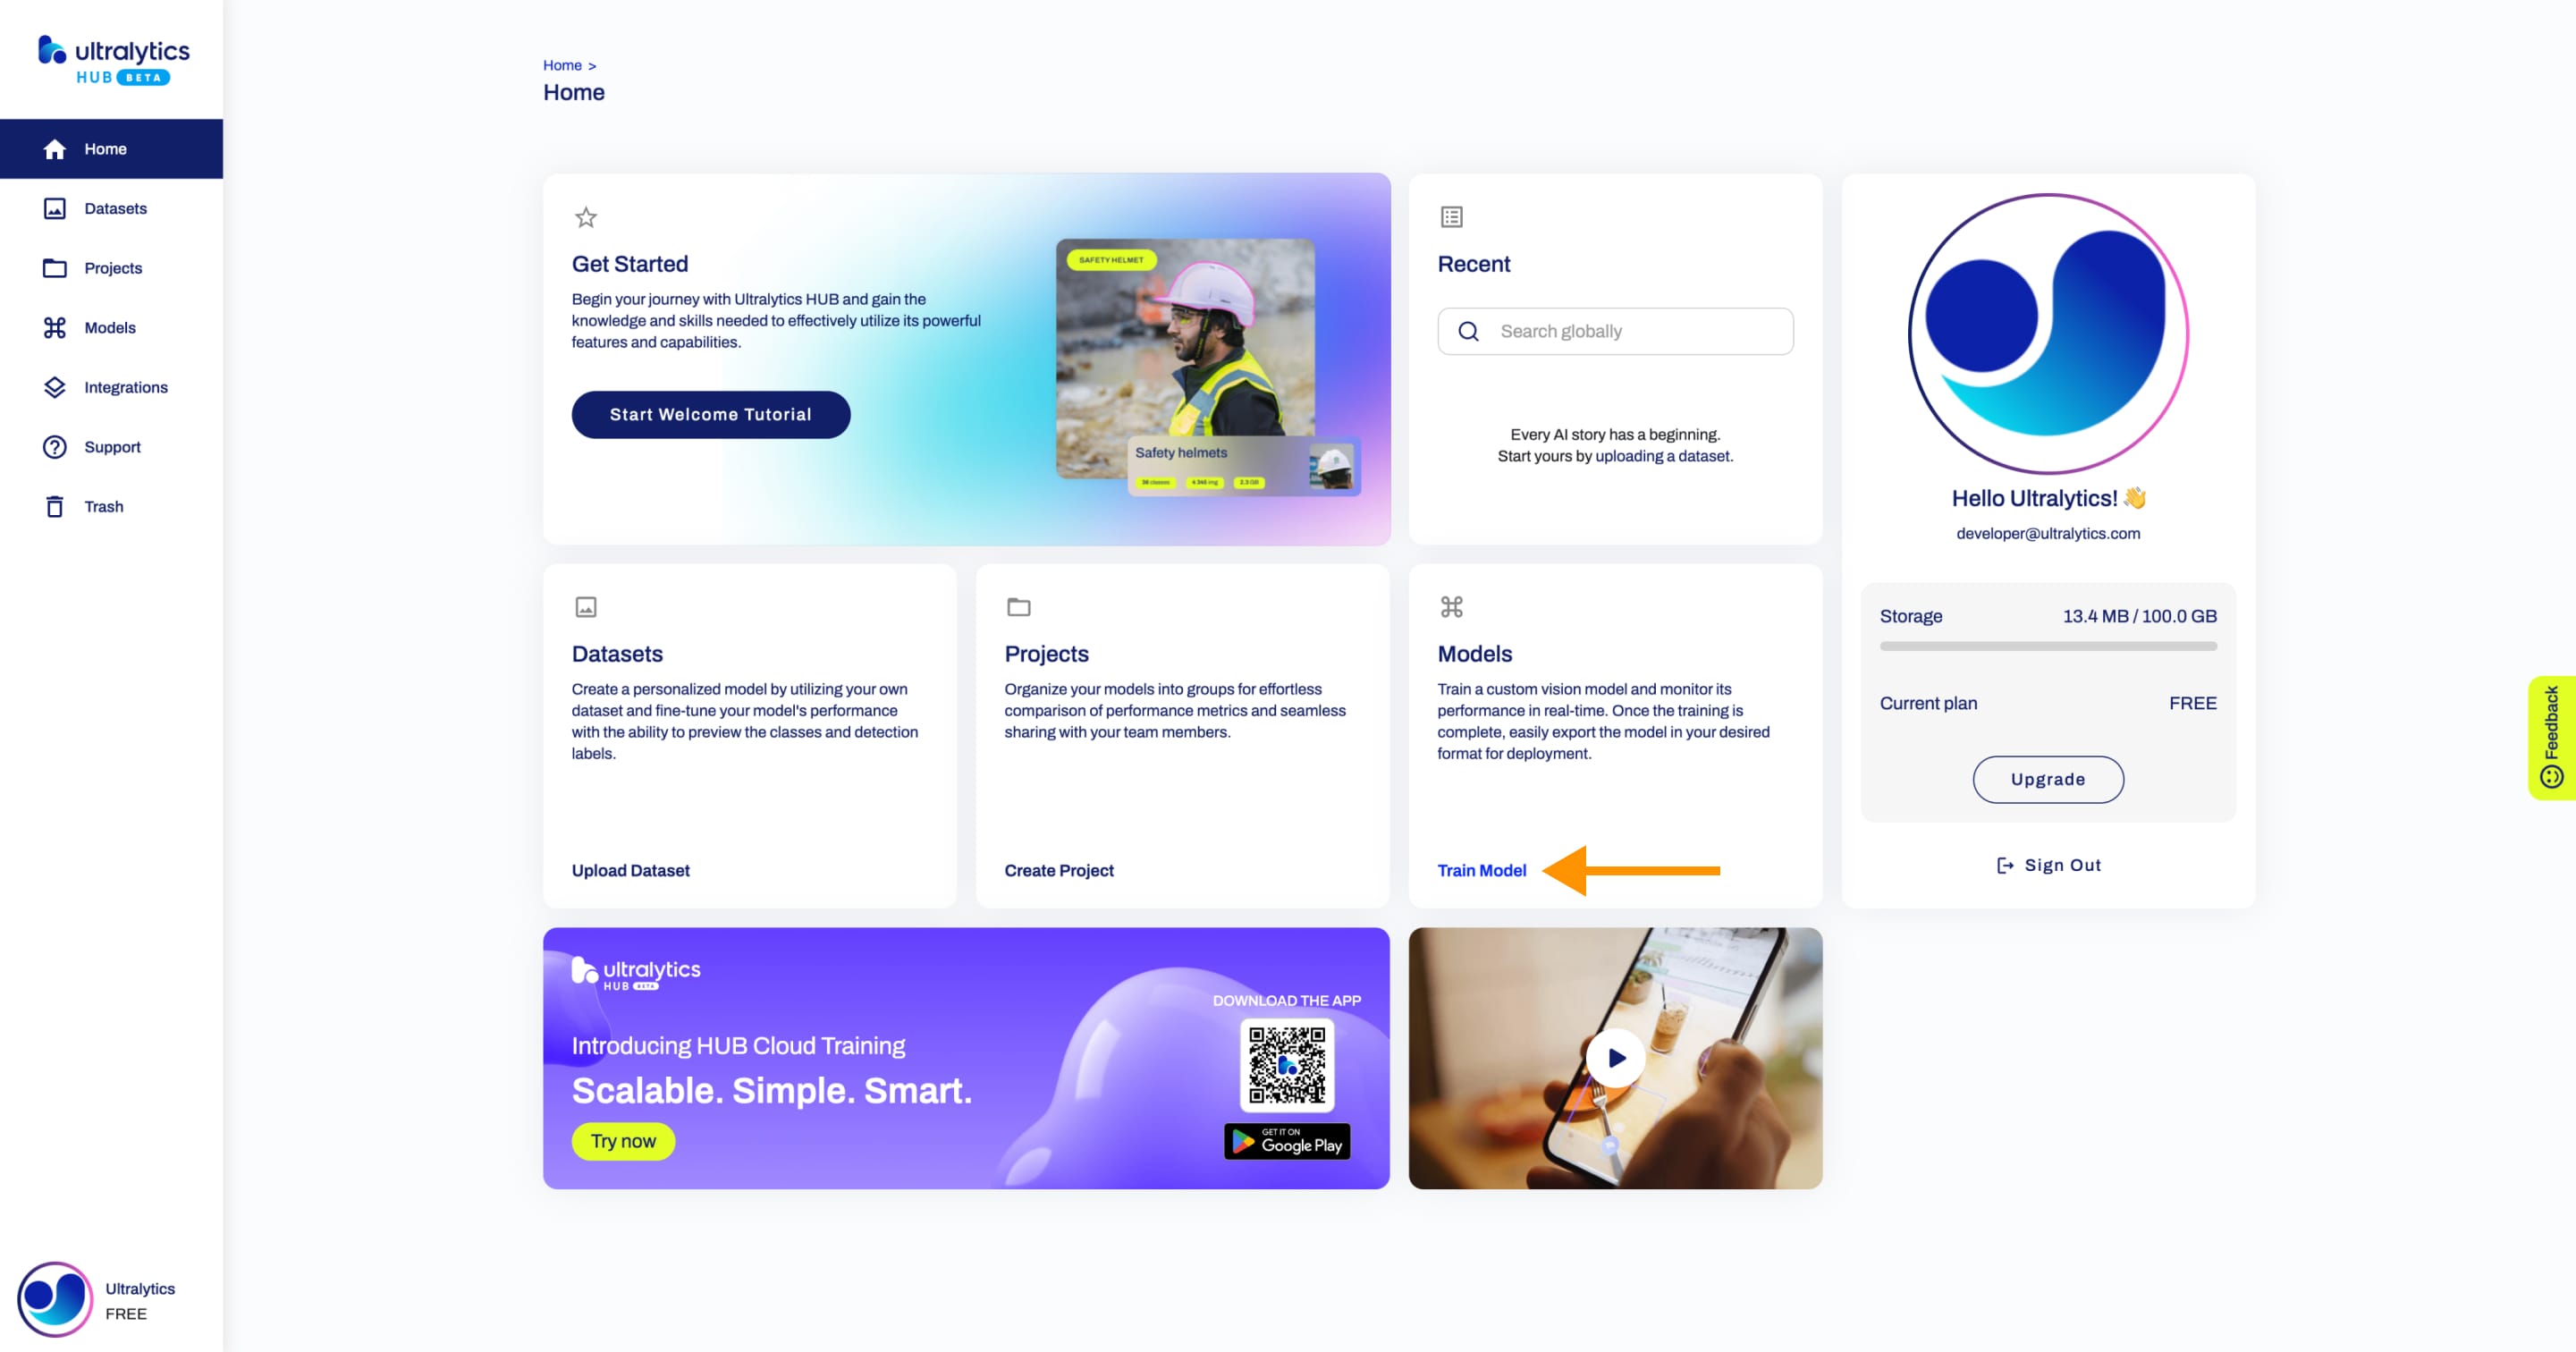Click the Models icon in sidebar
The height and width of the screenshot is (1352, 2576).
click(56, 327)
